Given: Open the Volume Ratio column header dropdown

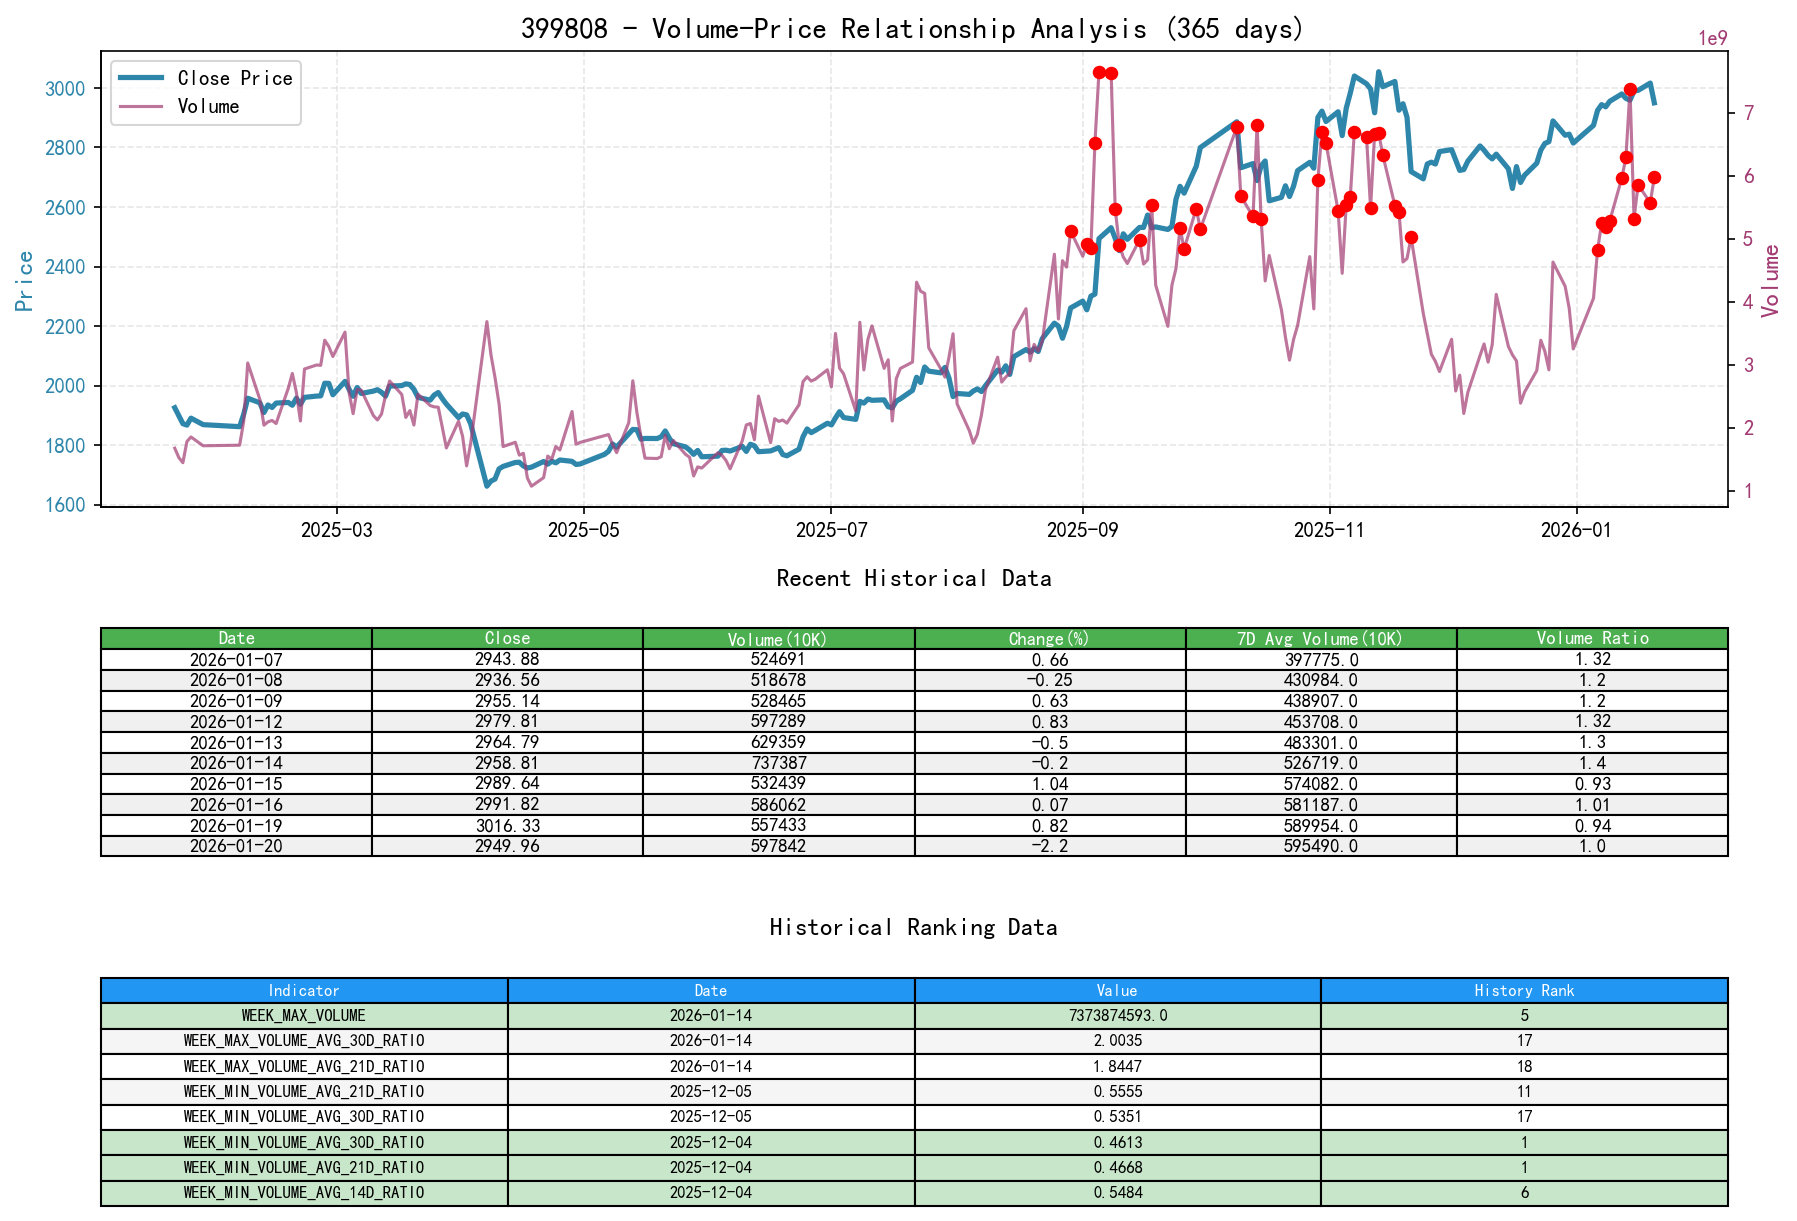Looking at the screenshot, I should coord(1594,638).
